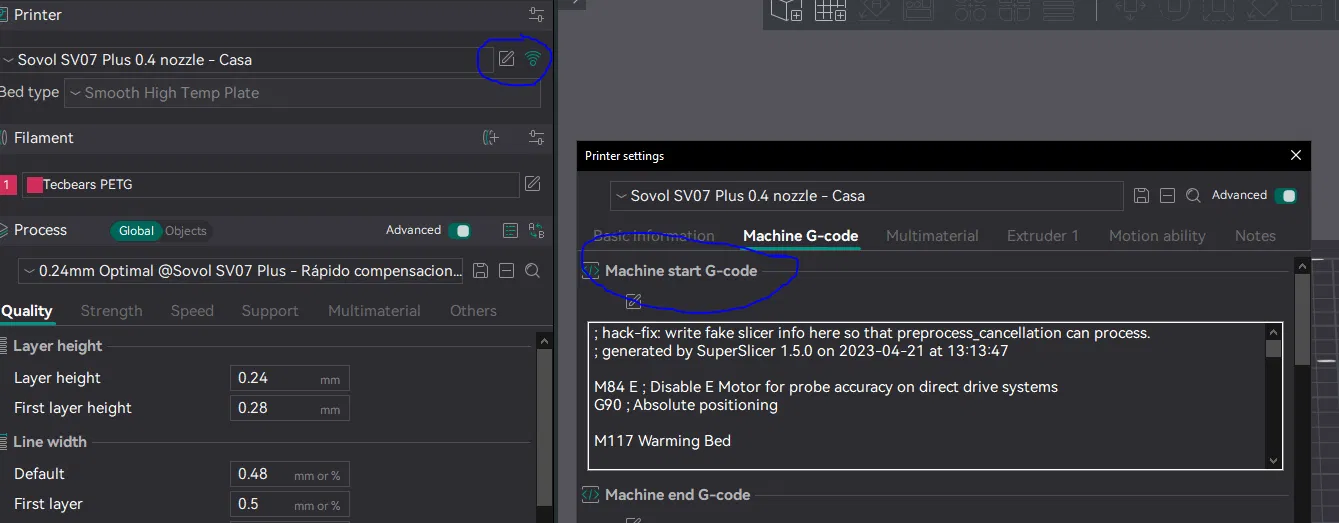Edit the Tecbears PETG filament preset
This screenshot has height=523, width=1339.
533,184
